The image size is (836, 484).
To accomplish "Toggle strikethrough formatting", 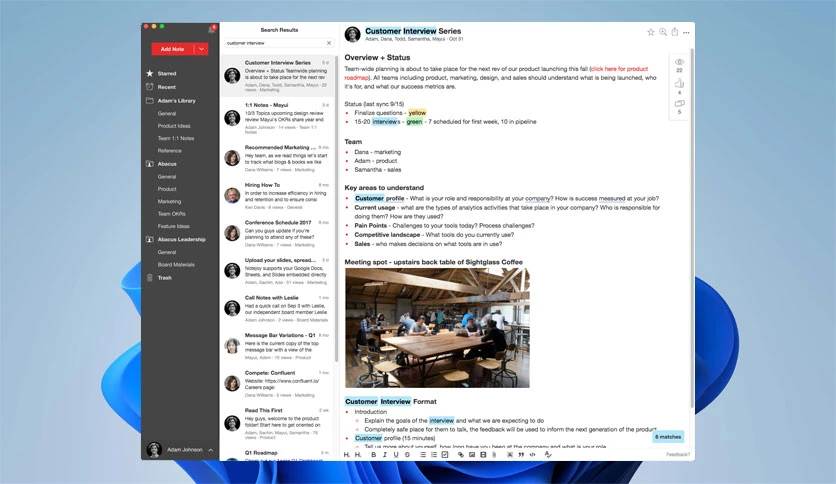I will pos(407,455).
